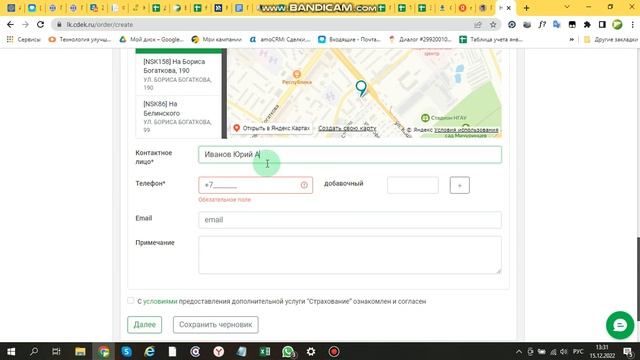This screenshot has width=640, height=360.
Task: Bookmark page with the star icon
Action: (x=493, y=24)
